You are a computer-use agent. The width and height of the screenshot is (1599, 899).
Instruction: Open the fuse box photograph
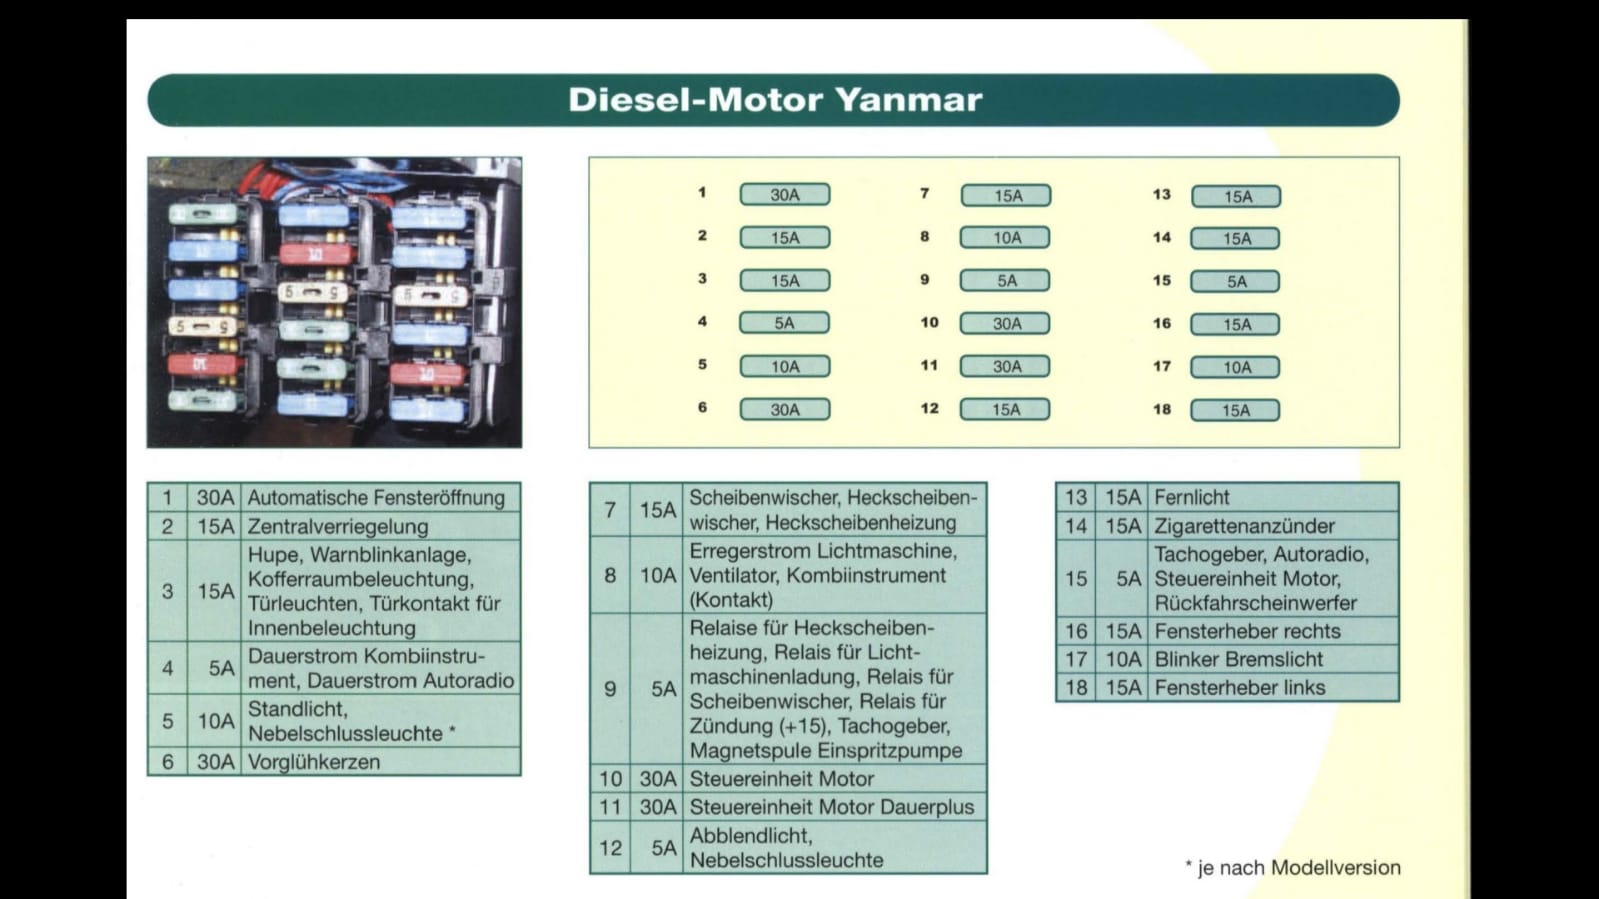pyautogui.click(x=334, y=302)
